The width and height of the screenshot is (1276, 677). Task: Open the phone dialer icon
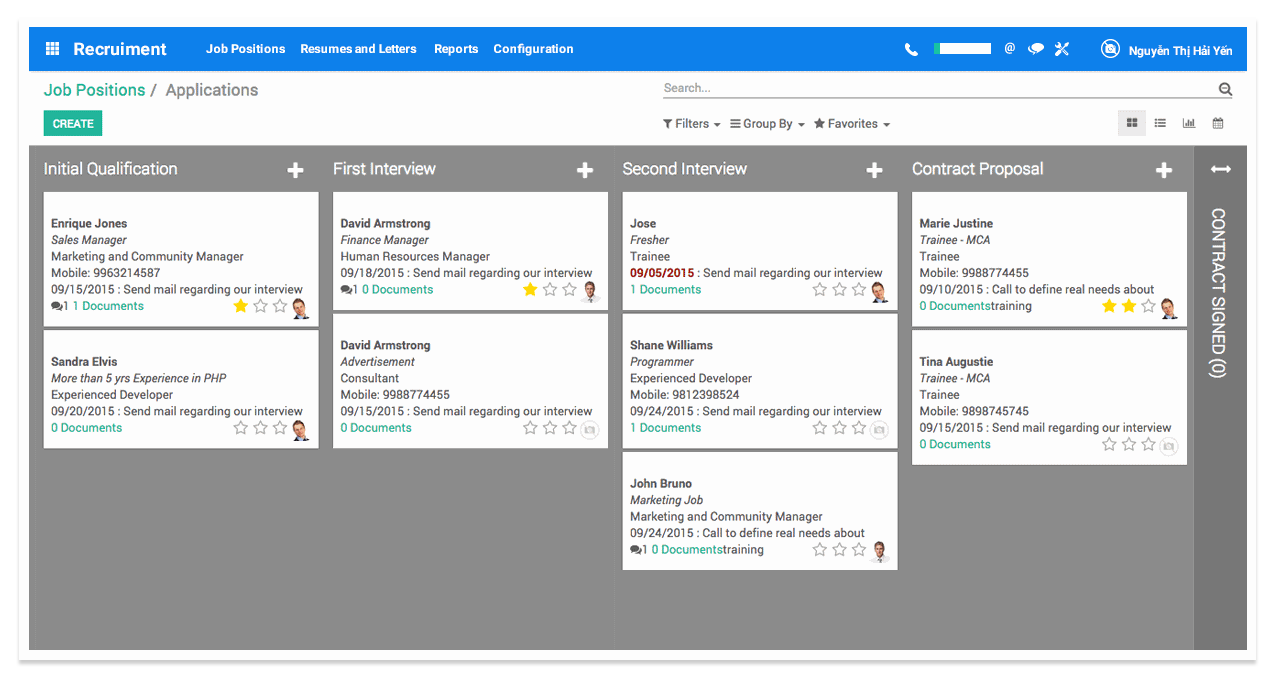coord(911,48)
